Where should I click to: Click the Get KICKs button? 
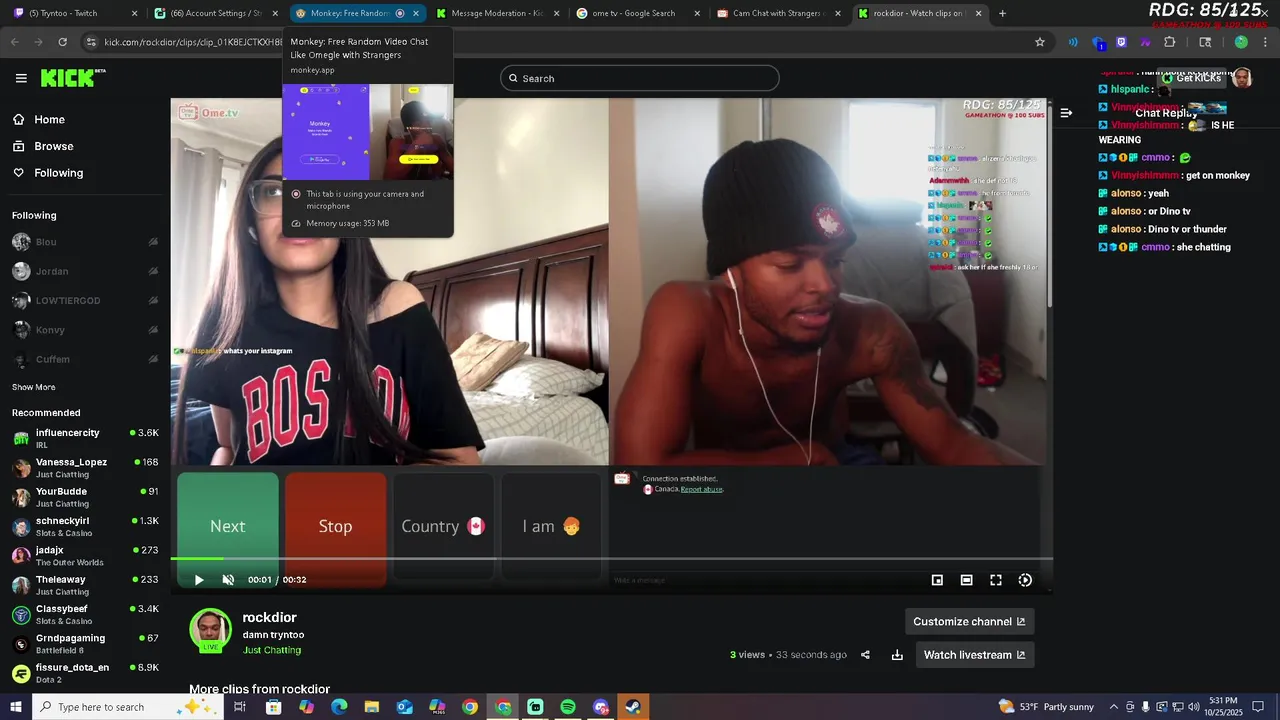(x=1191, y=78)
